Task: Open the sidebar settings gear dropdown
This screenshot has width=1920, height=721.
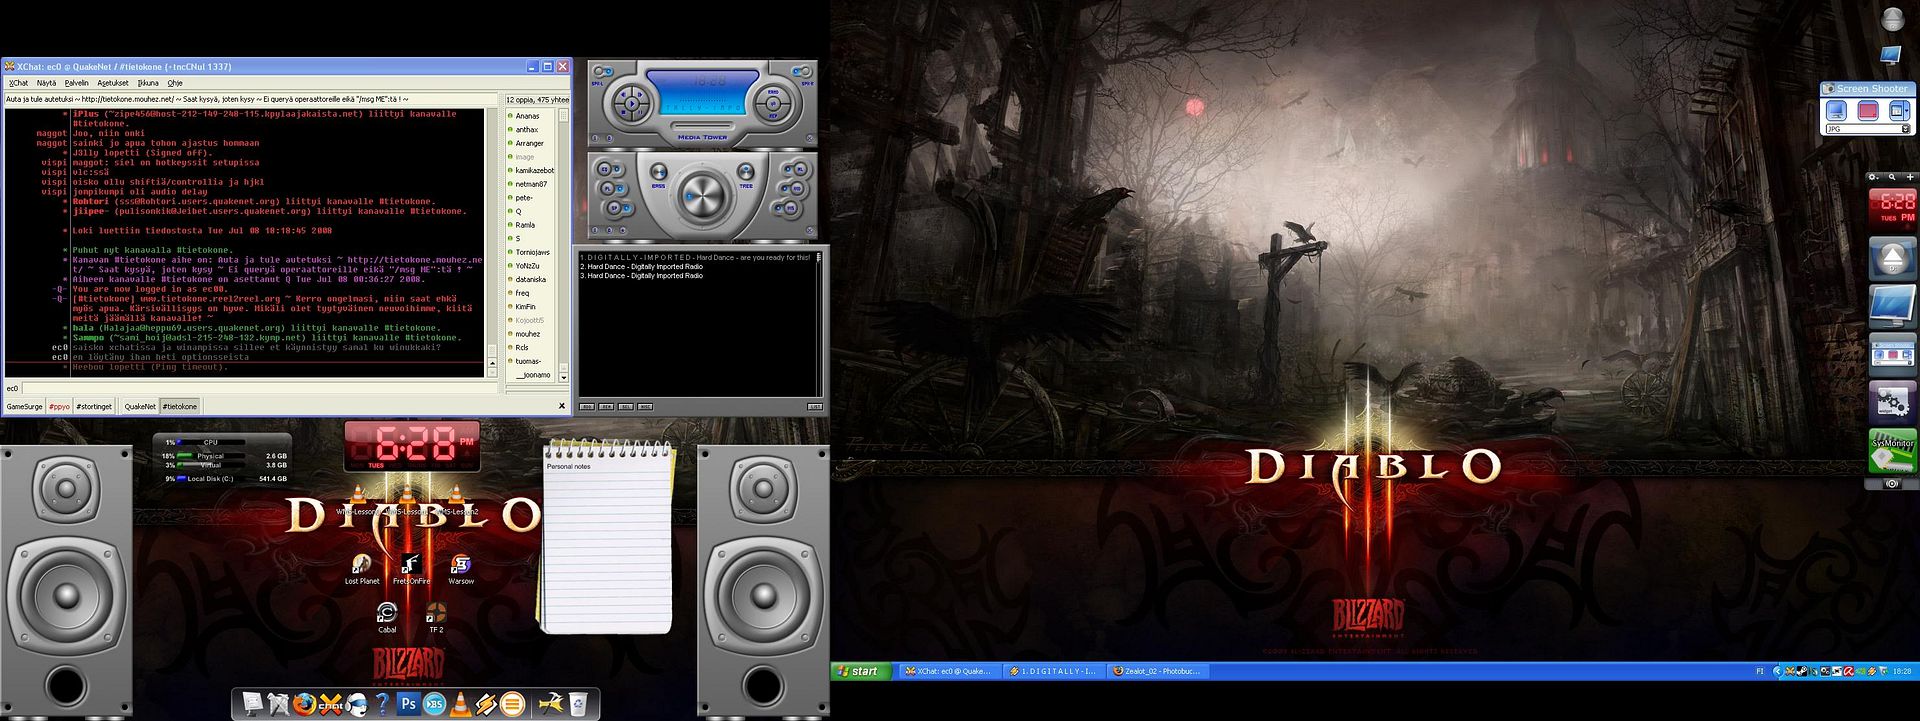Action: (1875, 177)
